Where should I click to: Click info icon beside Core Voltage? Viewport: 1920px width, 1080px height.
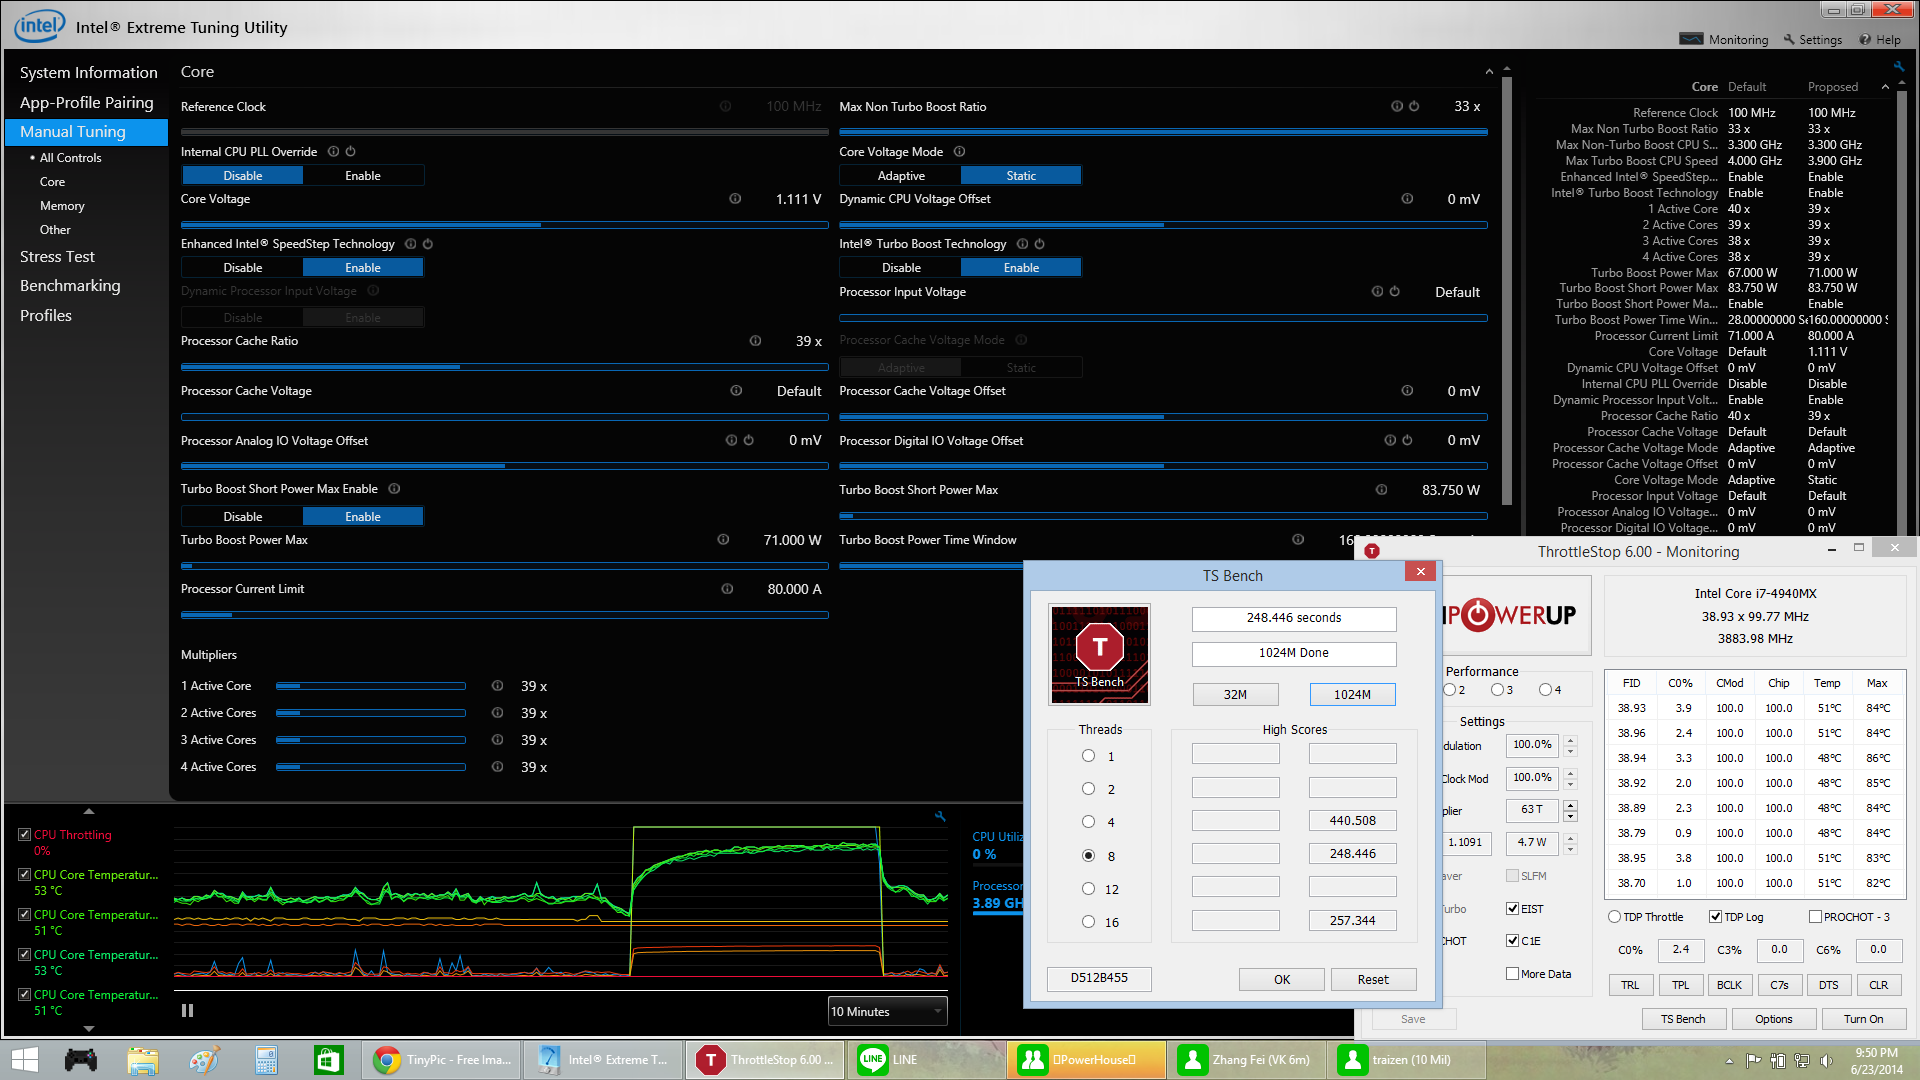735,199
